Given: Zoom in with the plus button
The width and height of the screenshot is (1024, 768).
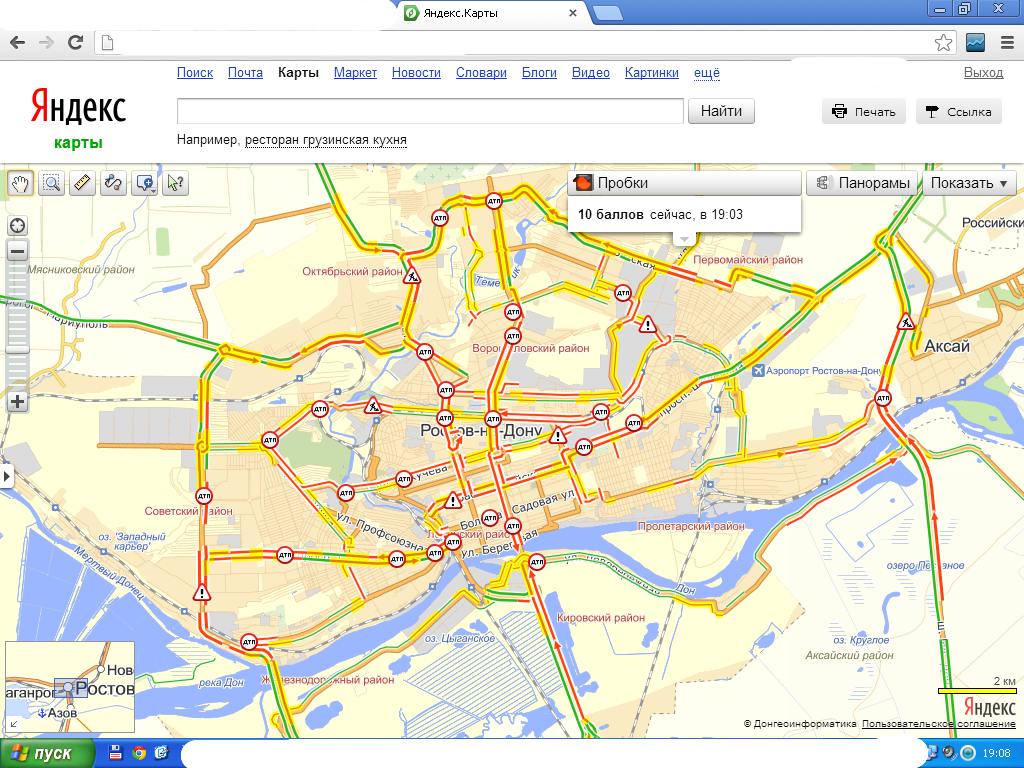Looking at the screenshot, I should (18, 402).
